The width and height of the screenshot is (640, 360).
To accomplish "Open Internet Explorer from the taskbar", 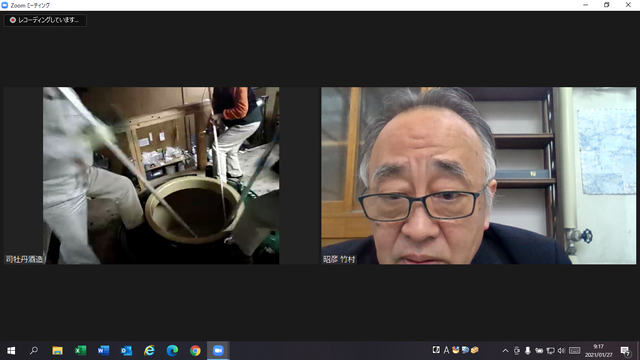I will [x=149, y=351].
